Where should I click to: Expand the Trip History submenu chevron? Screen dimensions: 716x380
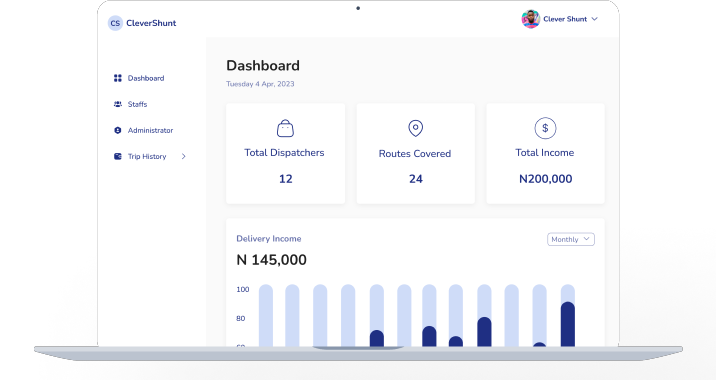184,156
